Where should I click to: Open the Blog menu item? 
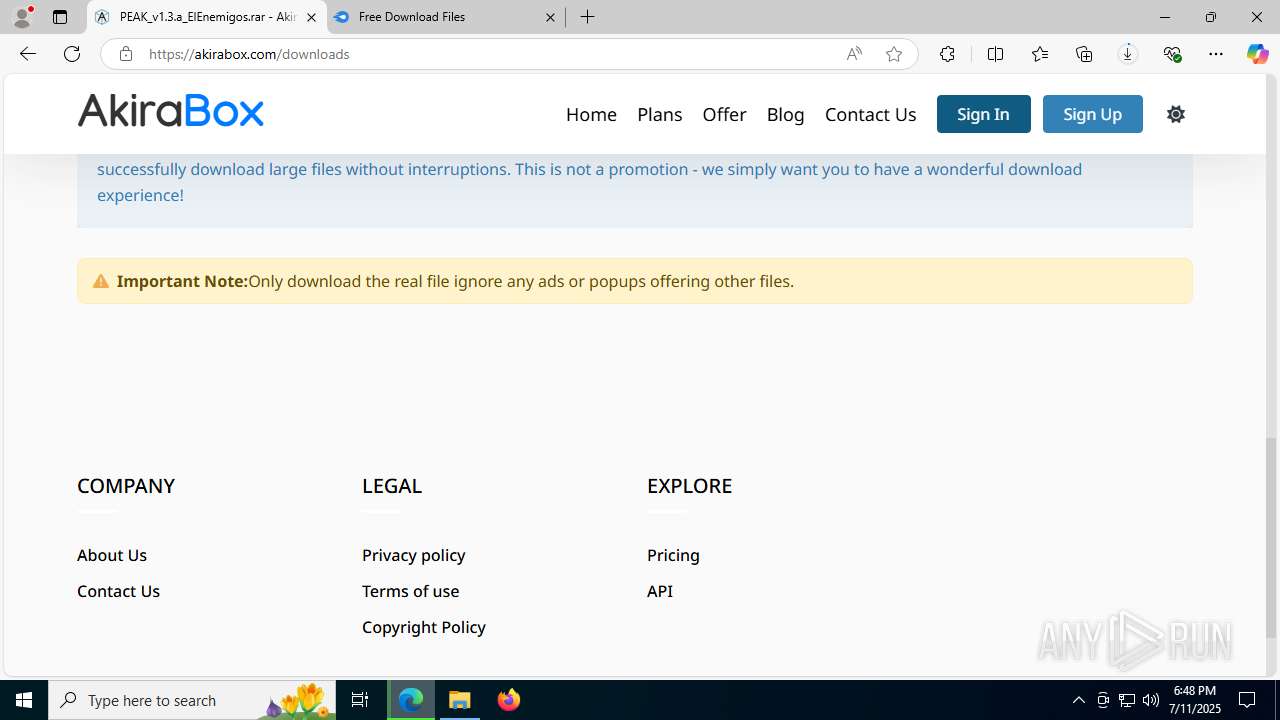click(x=785, y=114)
